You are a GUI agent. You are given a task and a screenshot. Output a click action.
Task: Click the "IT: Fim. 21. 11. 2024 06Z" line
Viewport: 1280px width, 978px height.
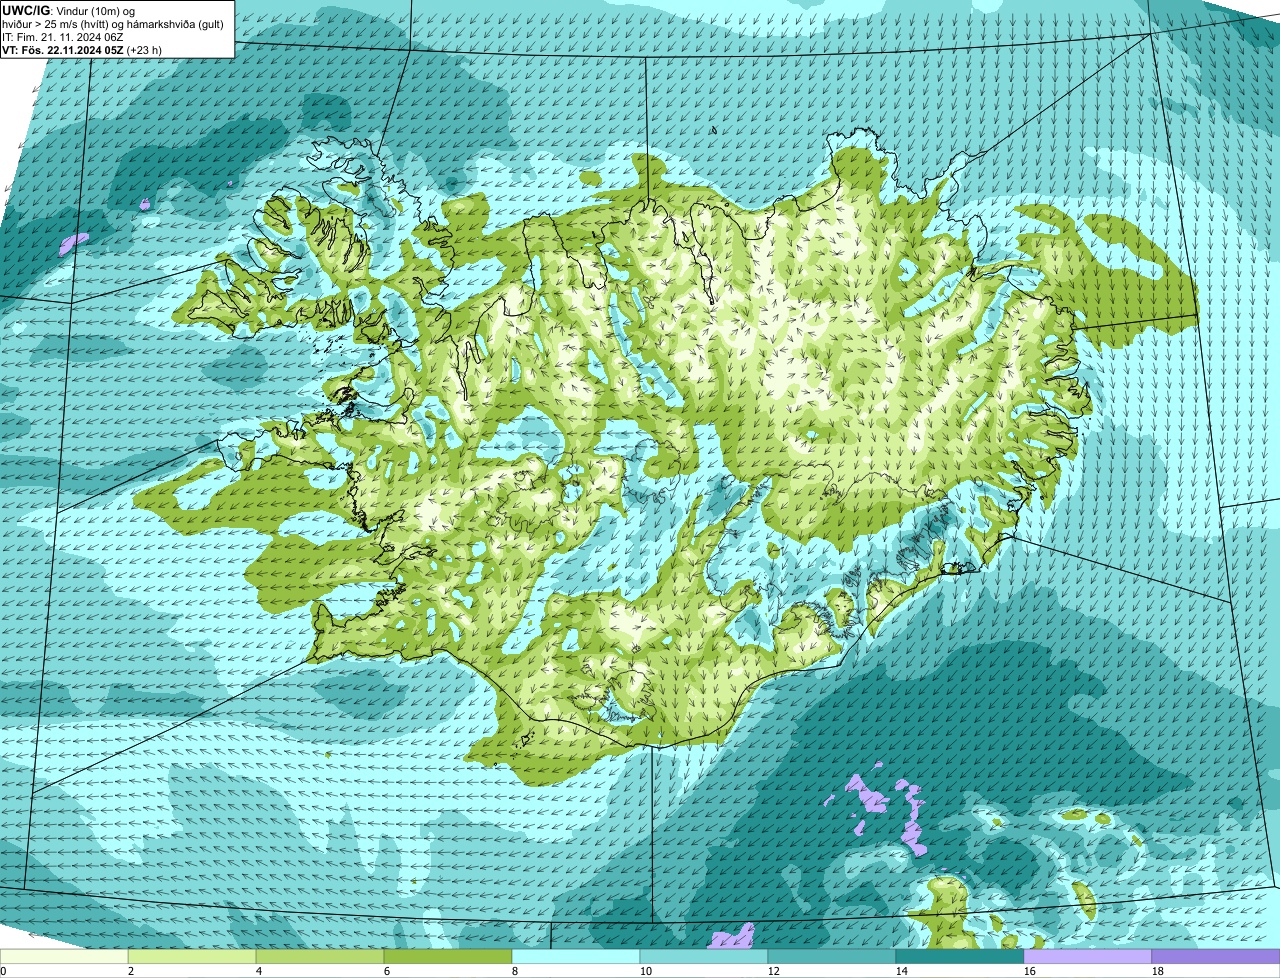pos(63,36)
